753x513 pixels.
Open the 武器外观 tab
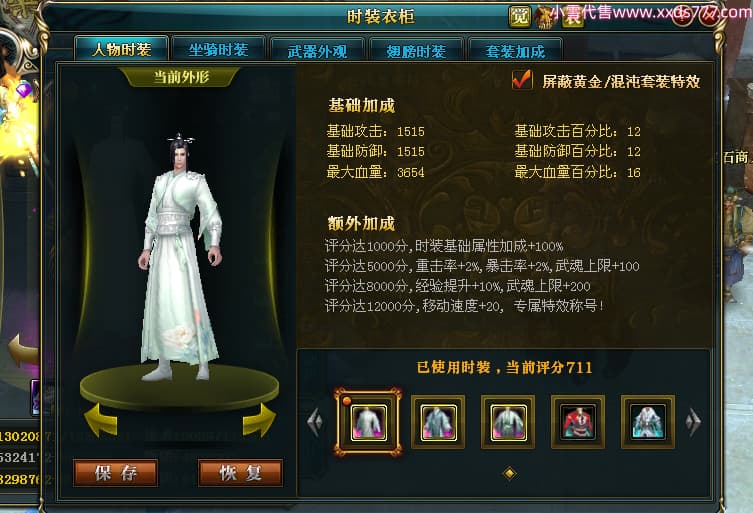pos(317,50)
